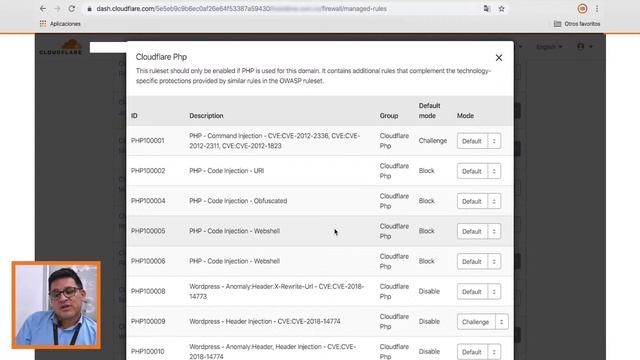
Task: Click rule ID PHP100001
Action: tap(147, 140)
